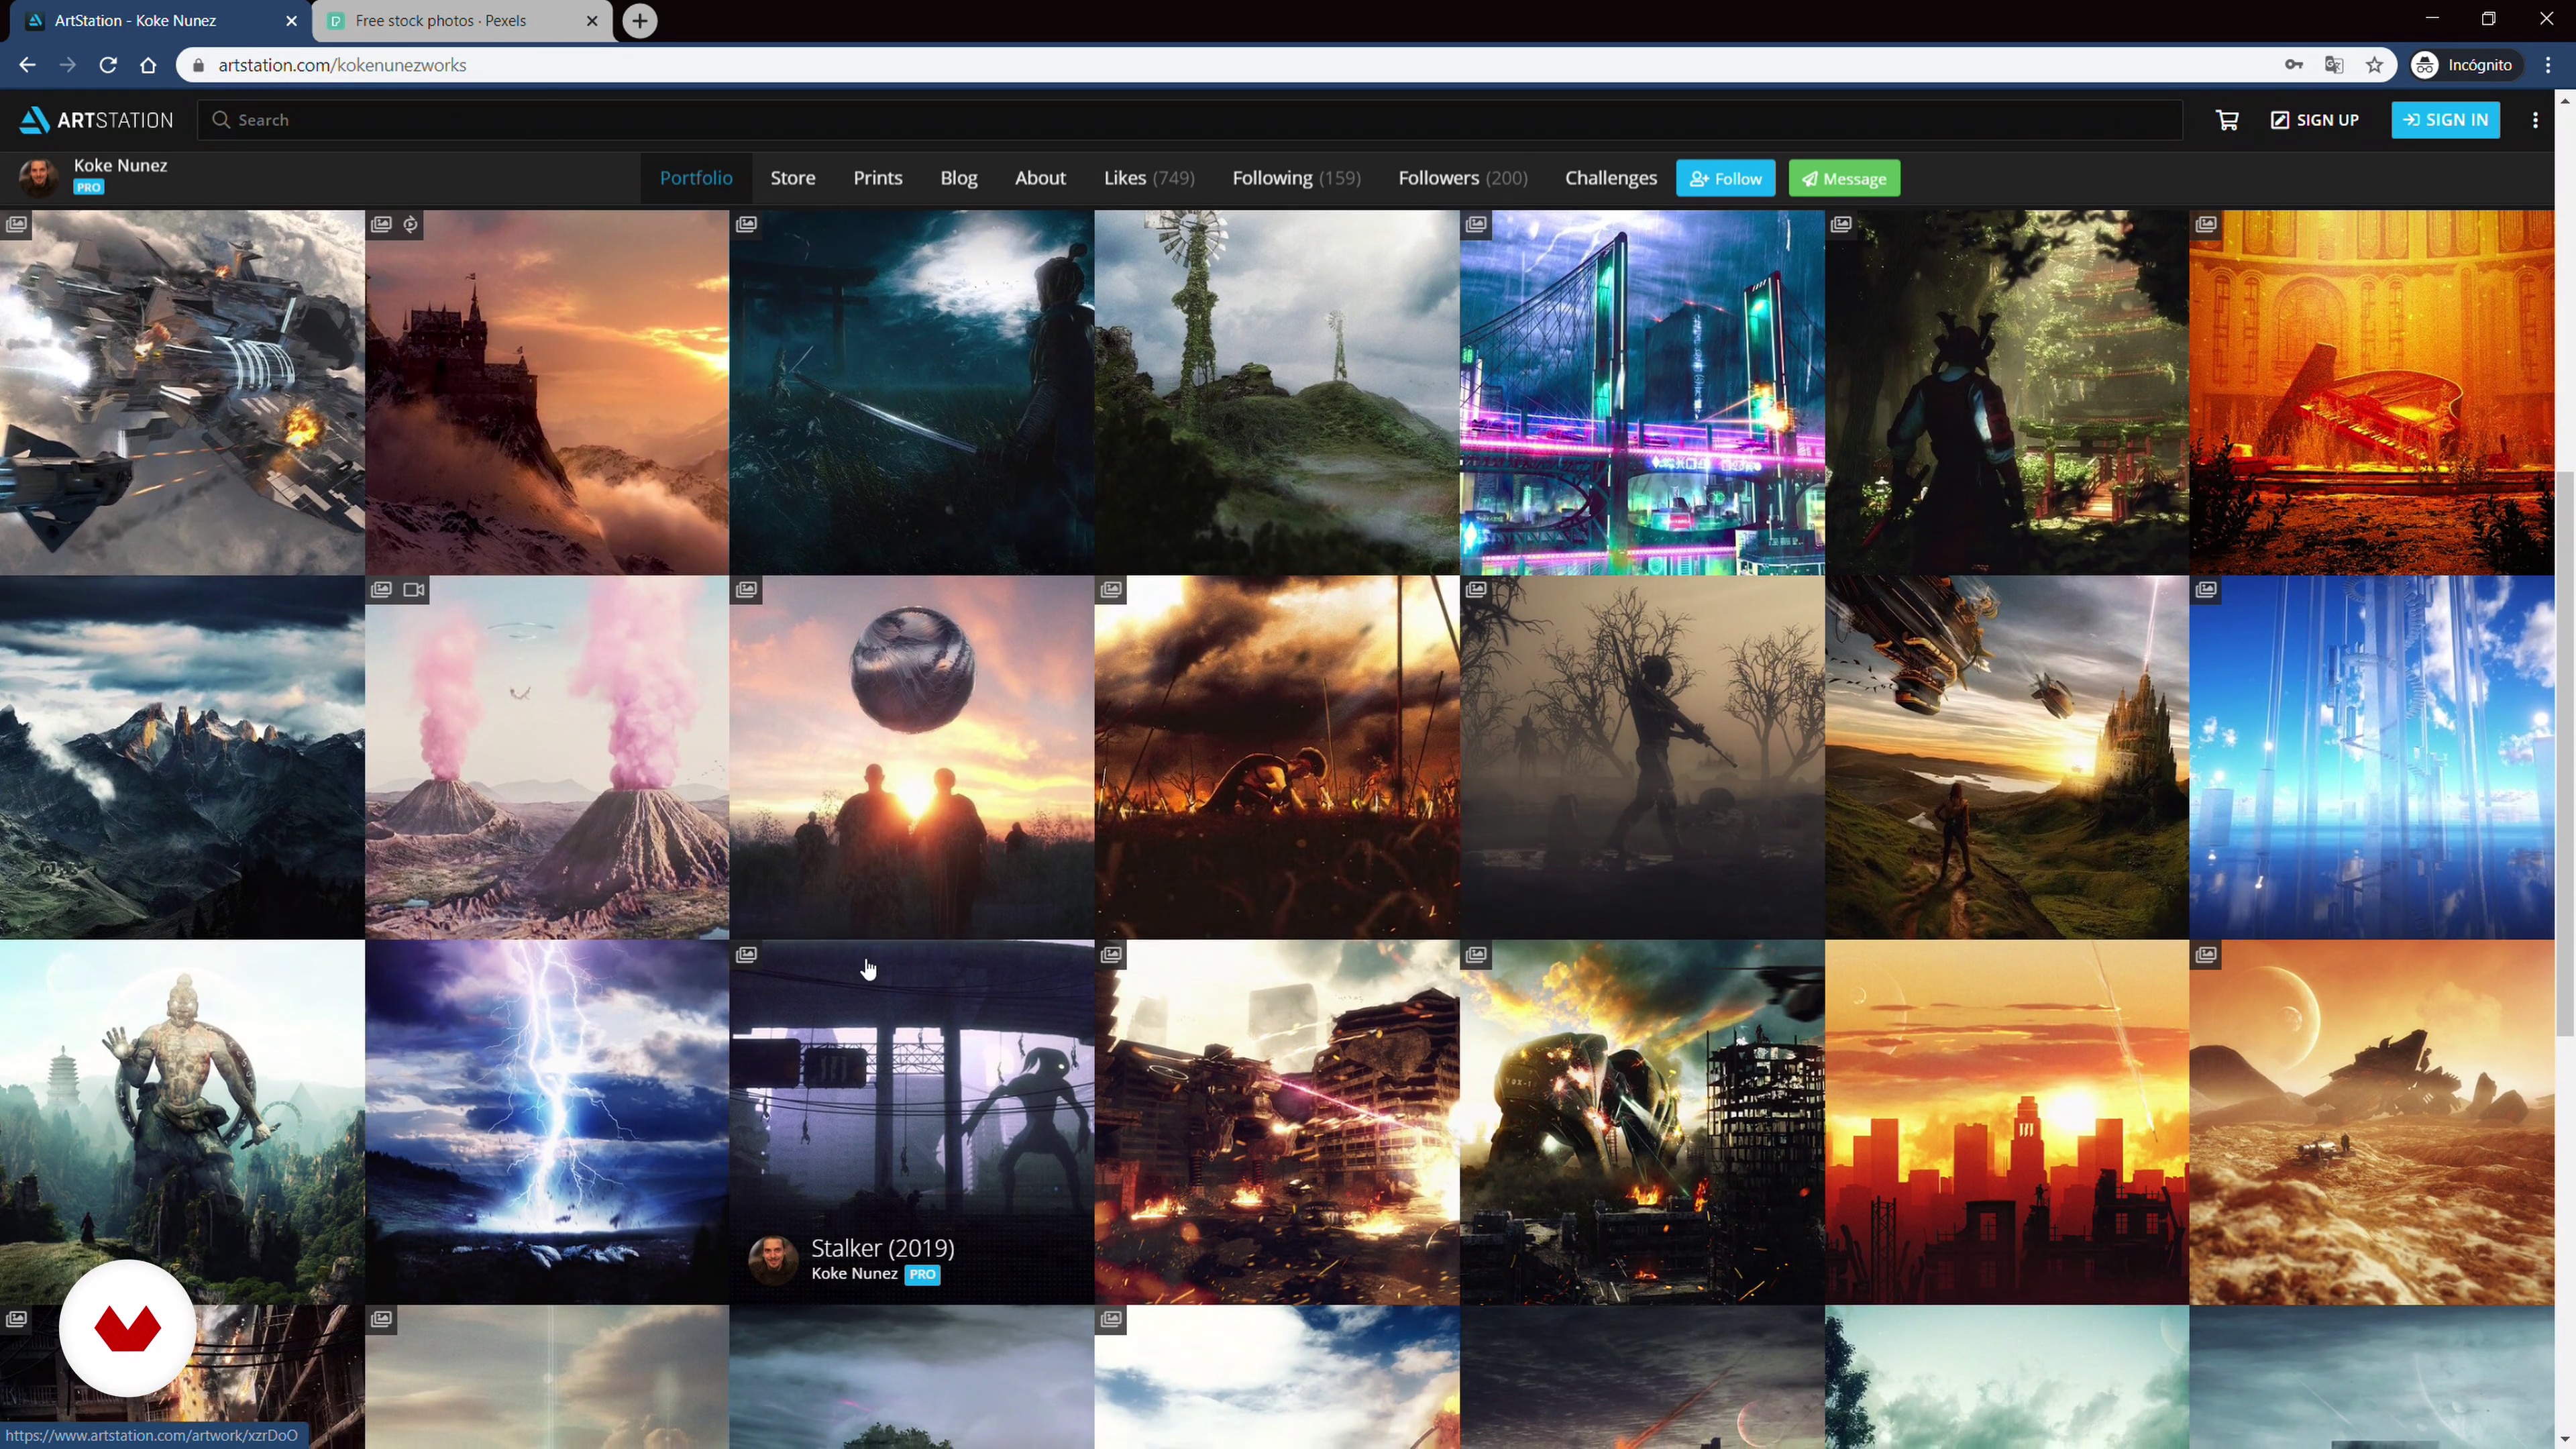Reload the page with the refresh icon
Viewport: 2576px width, 1449px height.
pos(108,65)
